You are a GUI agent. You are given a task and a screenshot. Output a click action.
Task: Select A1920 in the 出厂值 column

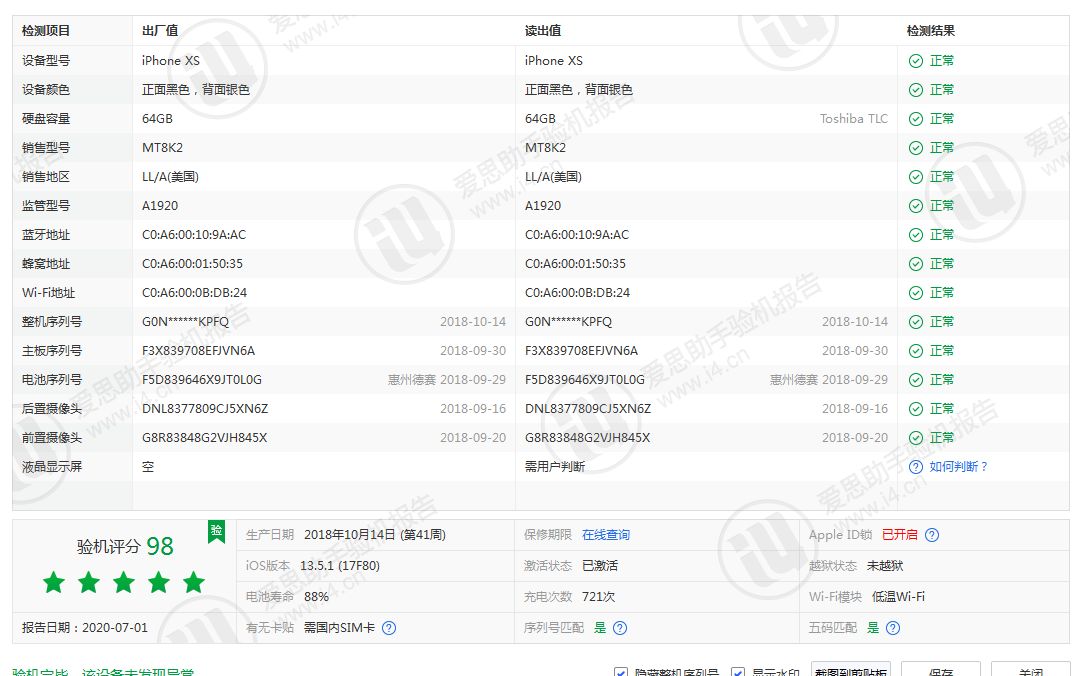point(159,206)
